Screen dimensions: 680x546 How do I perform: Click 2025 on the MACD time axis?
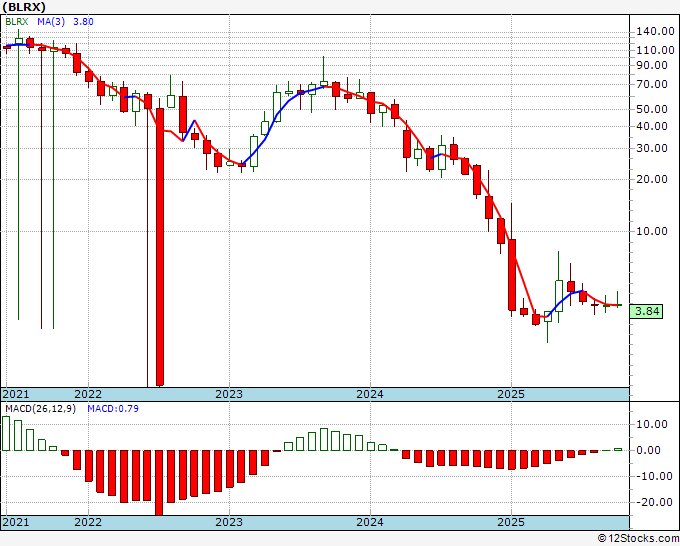511,522
